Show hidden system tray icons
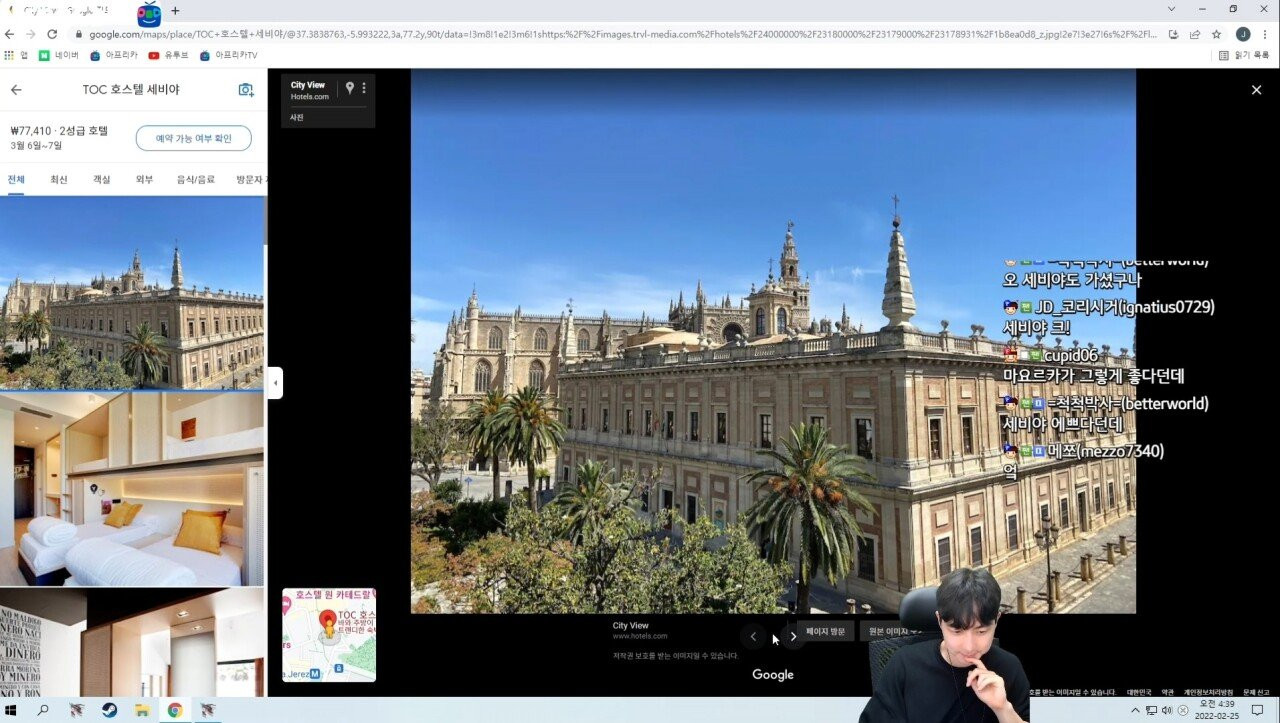The height and width of the screenshot is (723, 1280). (x=1135, y=710)
